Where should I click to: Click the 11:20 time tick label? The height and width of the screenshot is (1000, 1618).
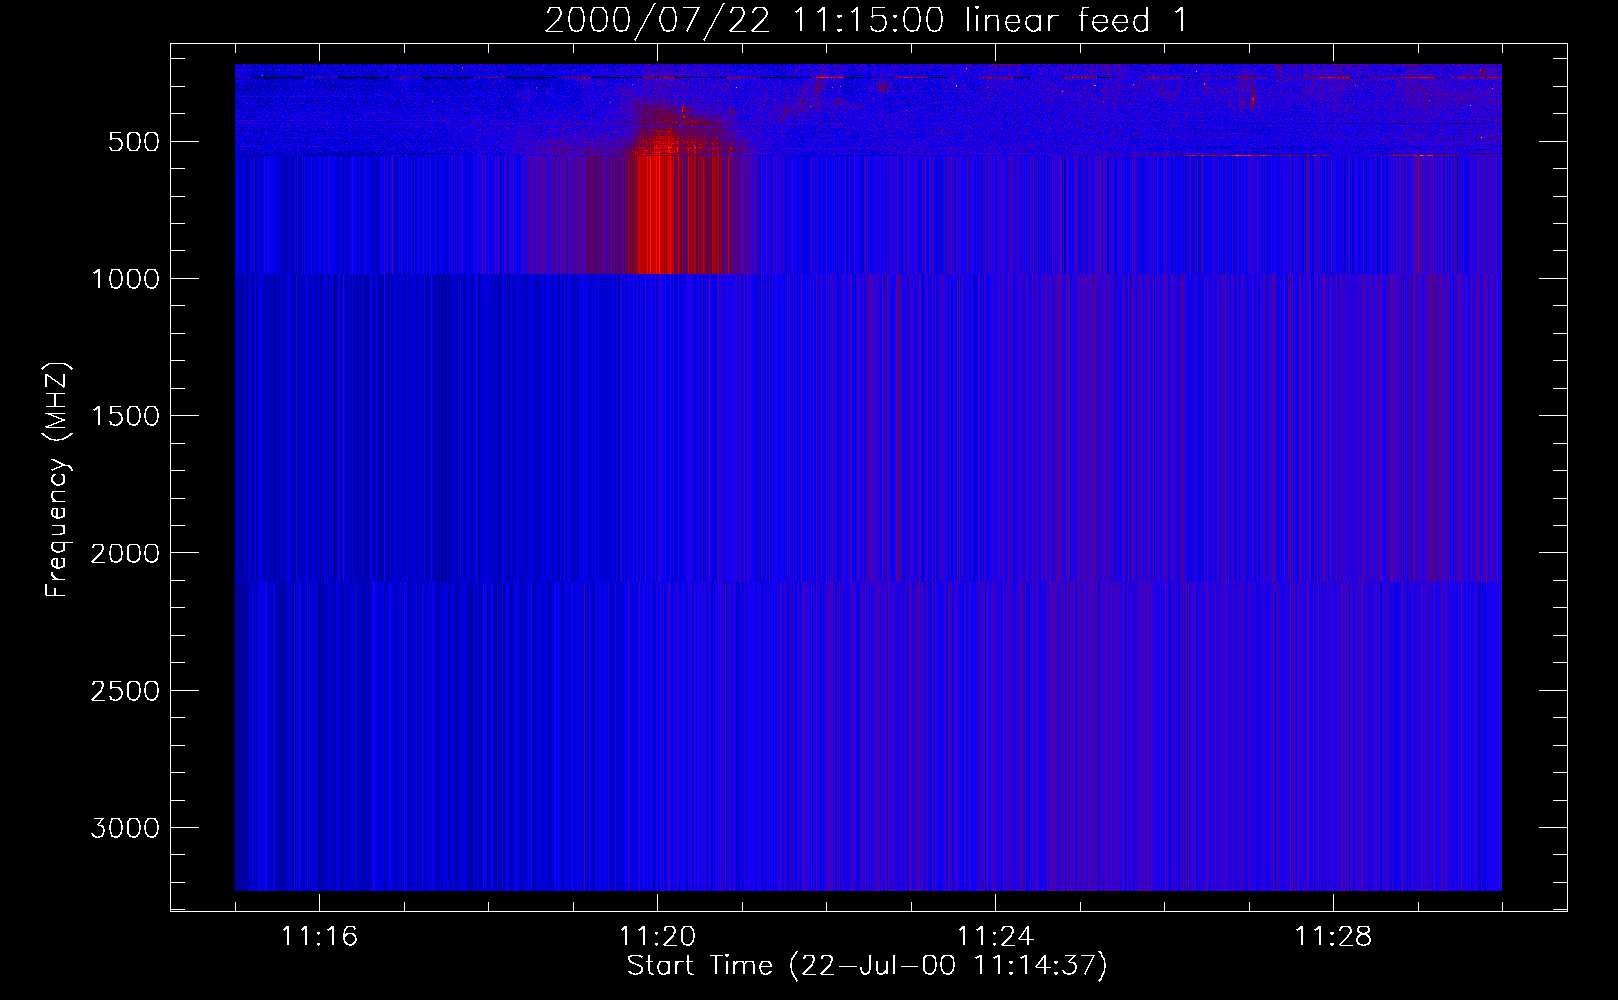pos(657,937)
